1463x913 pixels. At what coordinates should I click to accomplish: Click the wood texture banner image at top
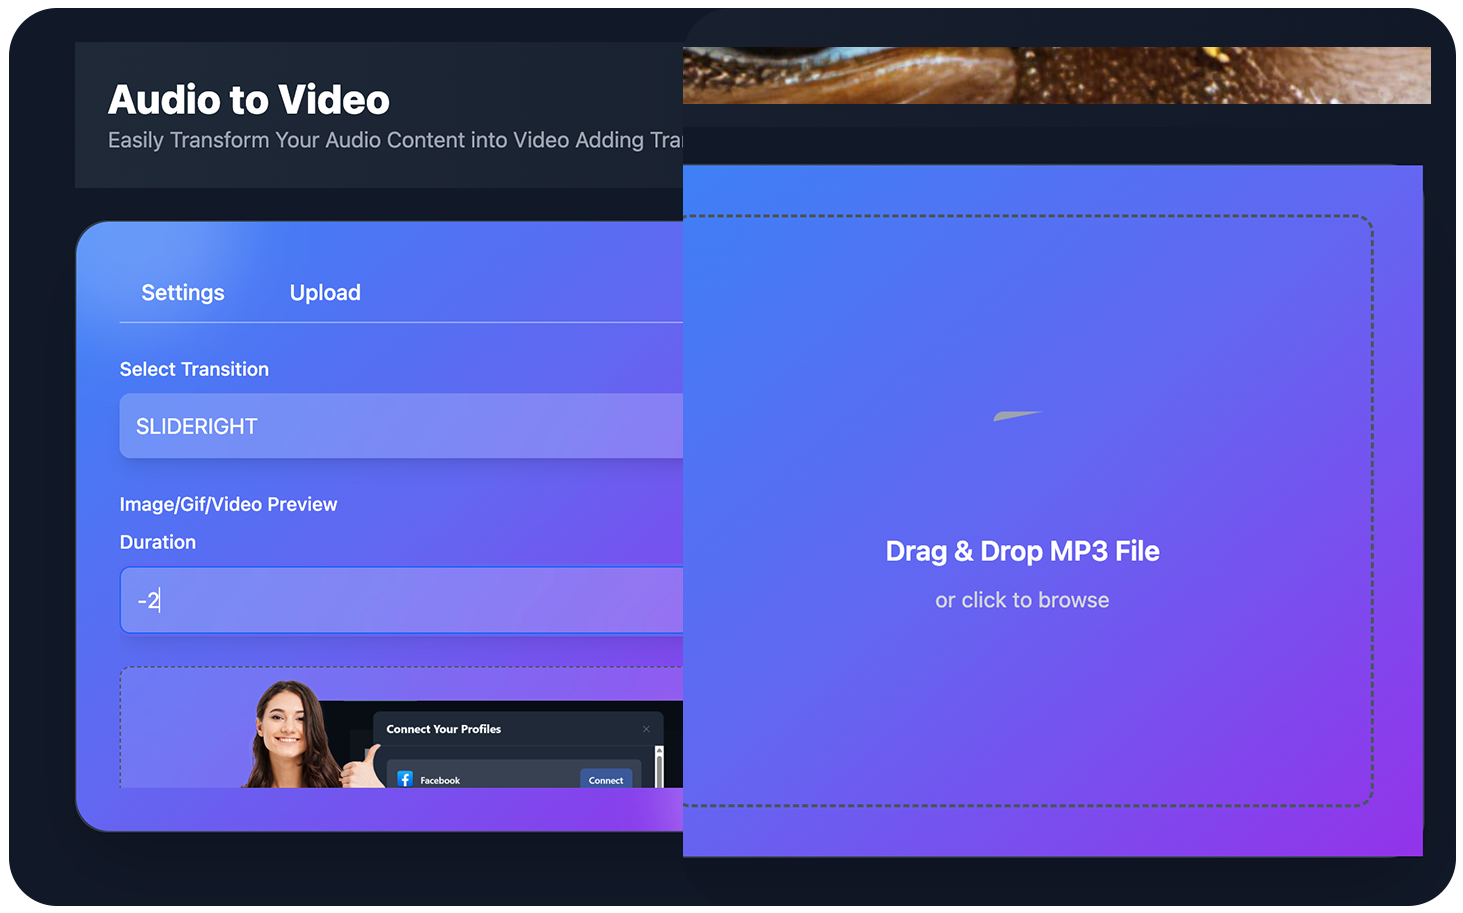(1055, 75)
